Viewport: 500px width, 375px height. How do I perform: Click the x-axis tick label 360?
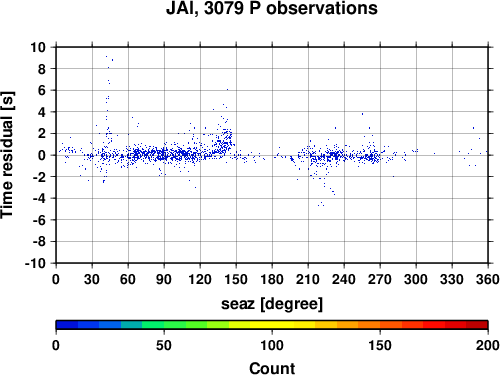[488, 279]
